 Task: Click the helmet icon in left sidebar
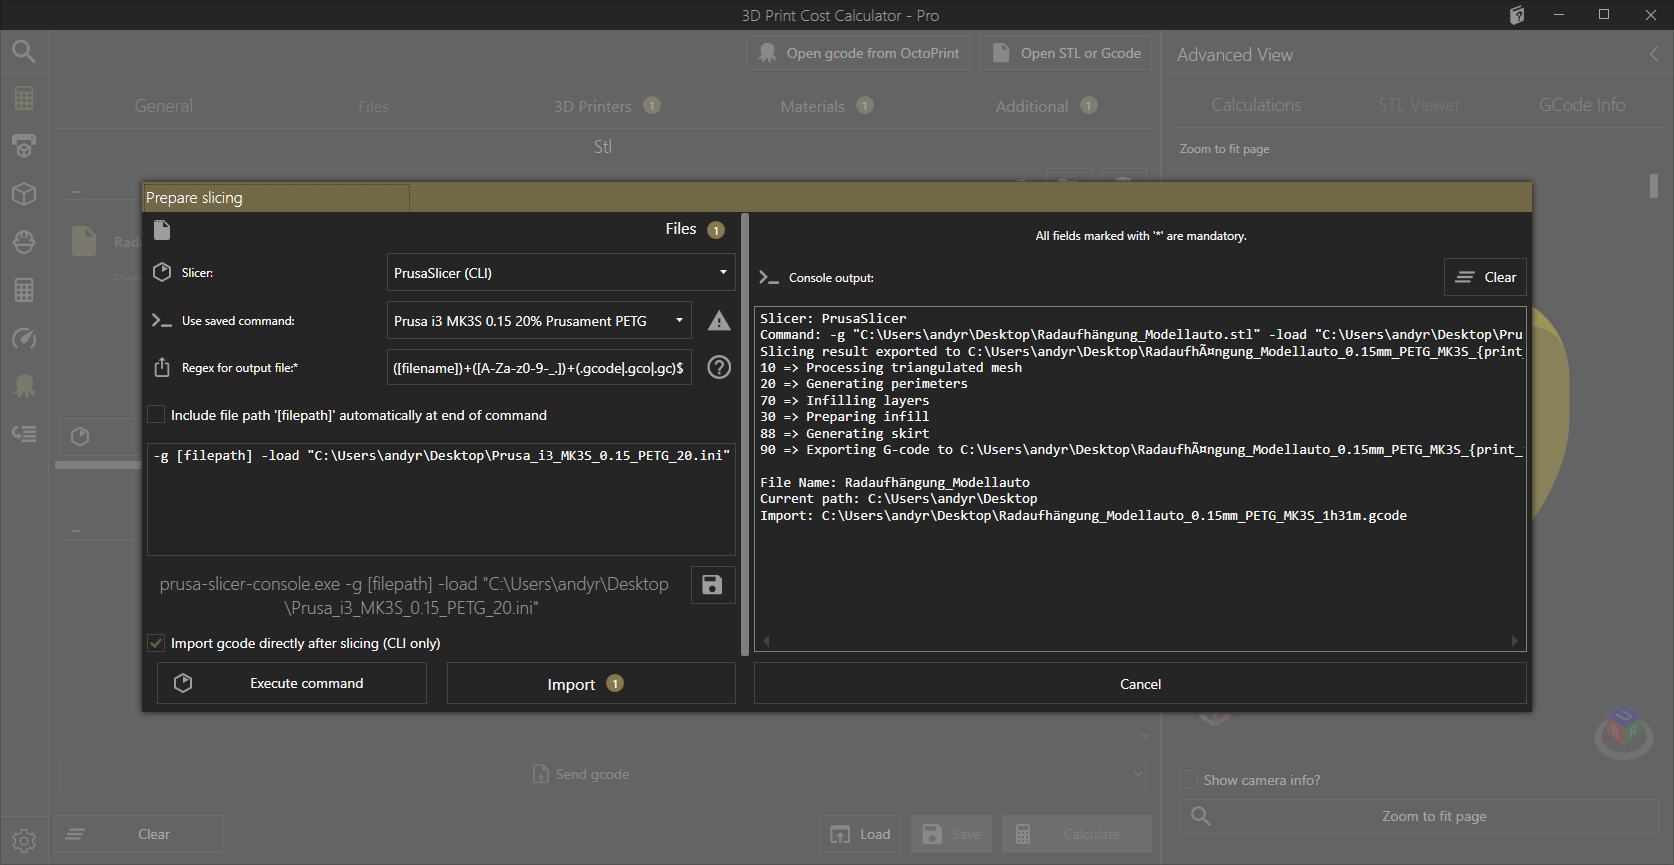[24, 242]
